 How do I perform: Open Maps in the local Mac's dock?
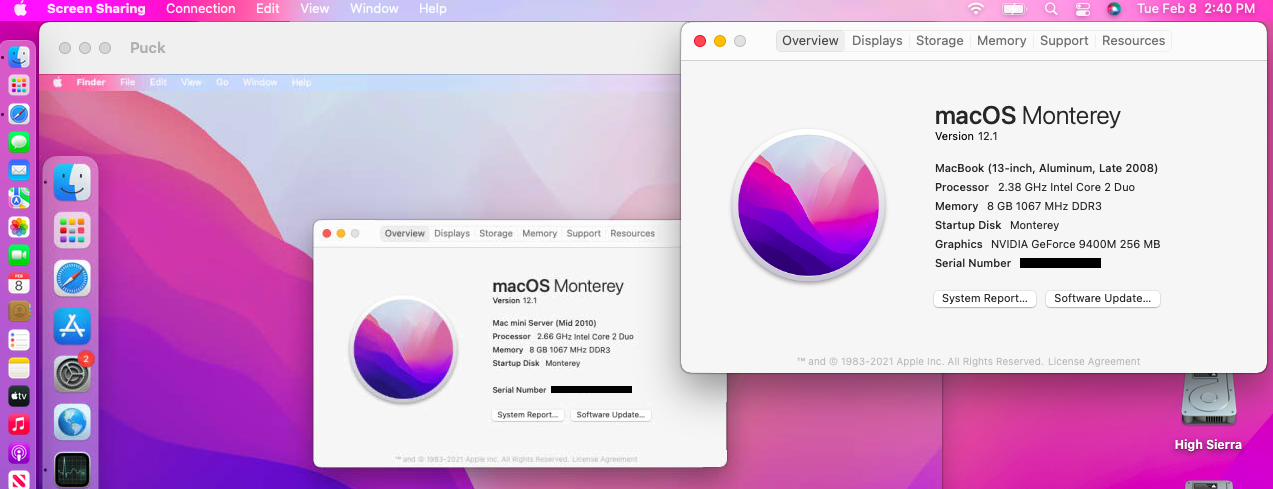18,198
